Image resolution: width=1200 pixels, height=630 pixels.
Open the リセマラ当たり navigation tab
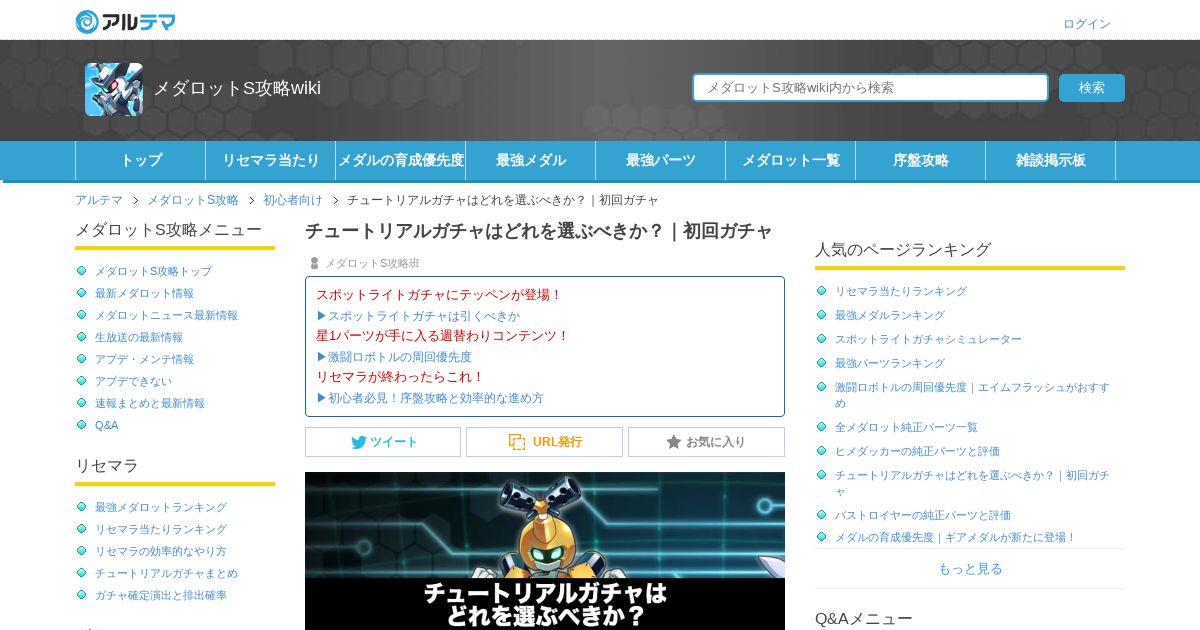click(x=271, y=160)
